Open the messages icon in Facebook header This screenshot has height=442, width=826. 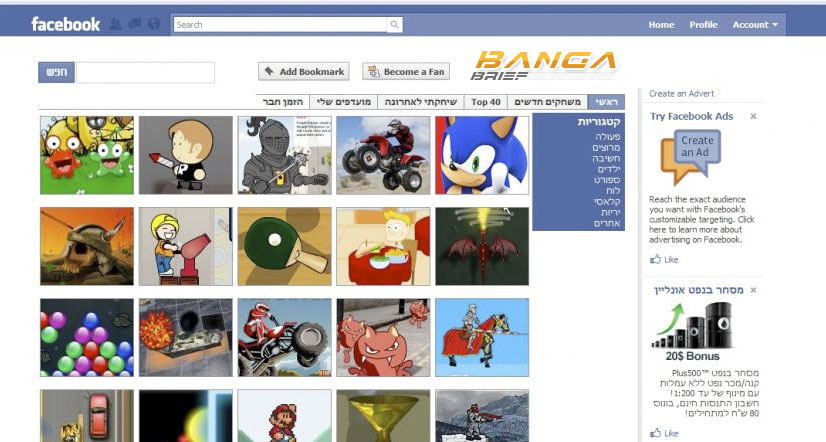click(135, 24)
